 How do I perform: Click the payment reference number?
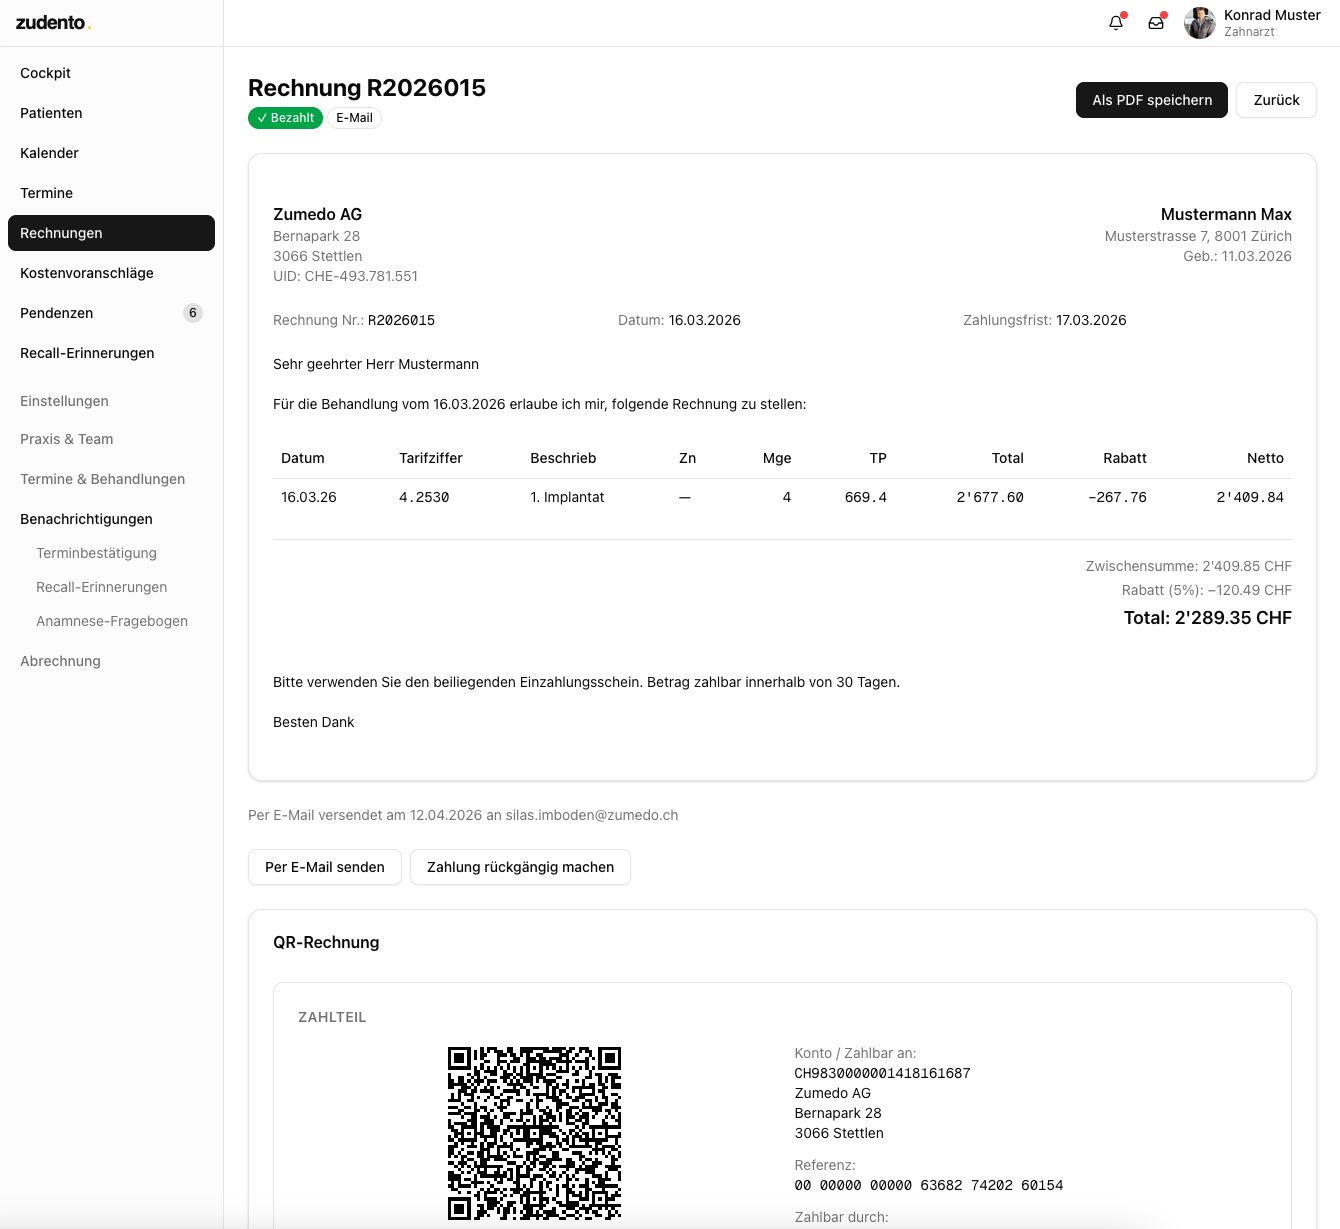coord(928,1185)
